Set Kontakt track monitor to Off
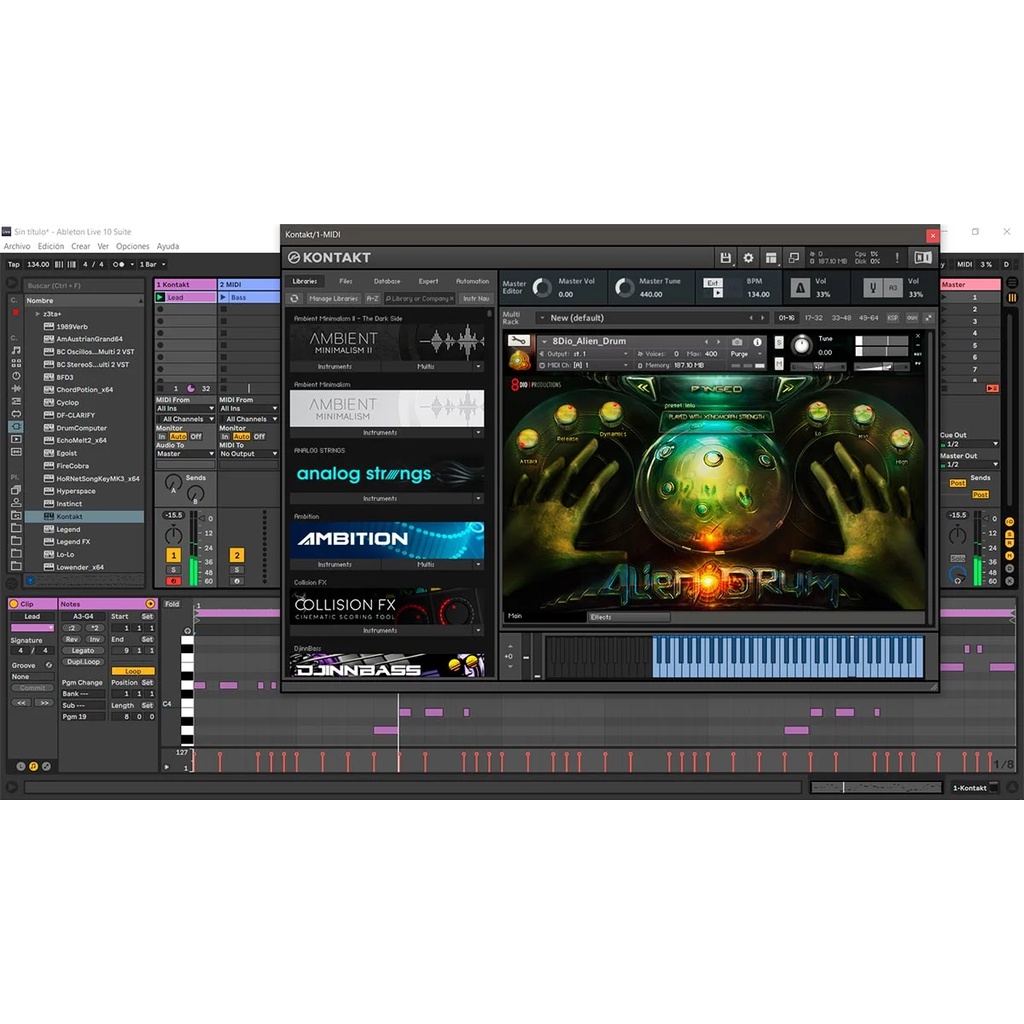Viewport: 1024px width, 1024px height. (x=196, y=436)
